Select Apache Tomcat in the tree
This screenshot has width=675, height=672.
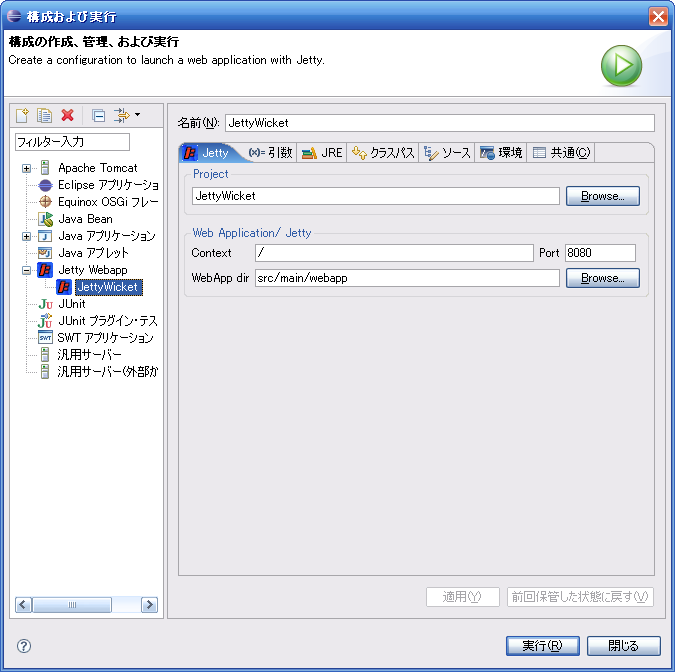[x=98, y=168]
